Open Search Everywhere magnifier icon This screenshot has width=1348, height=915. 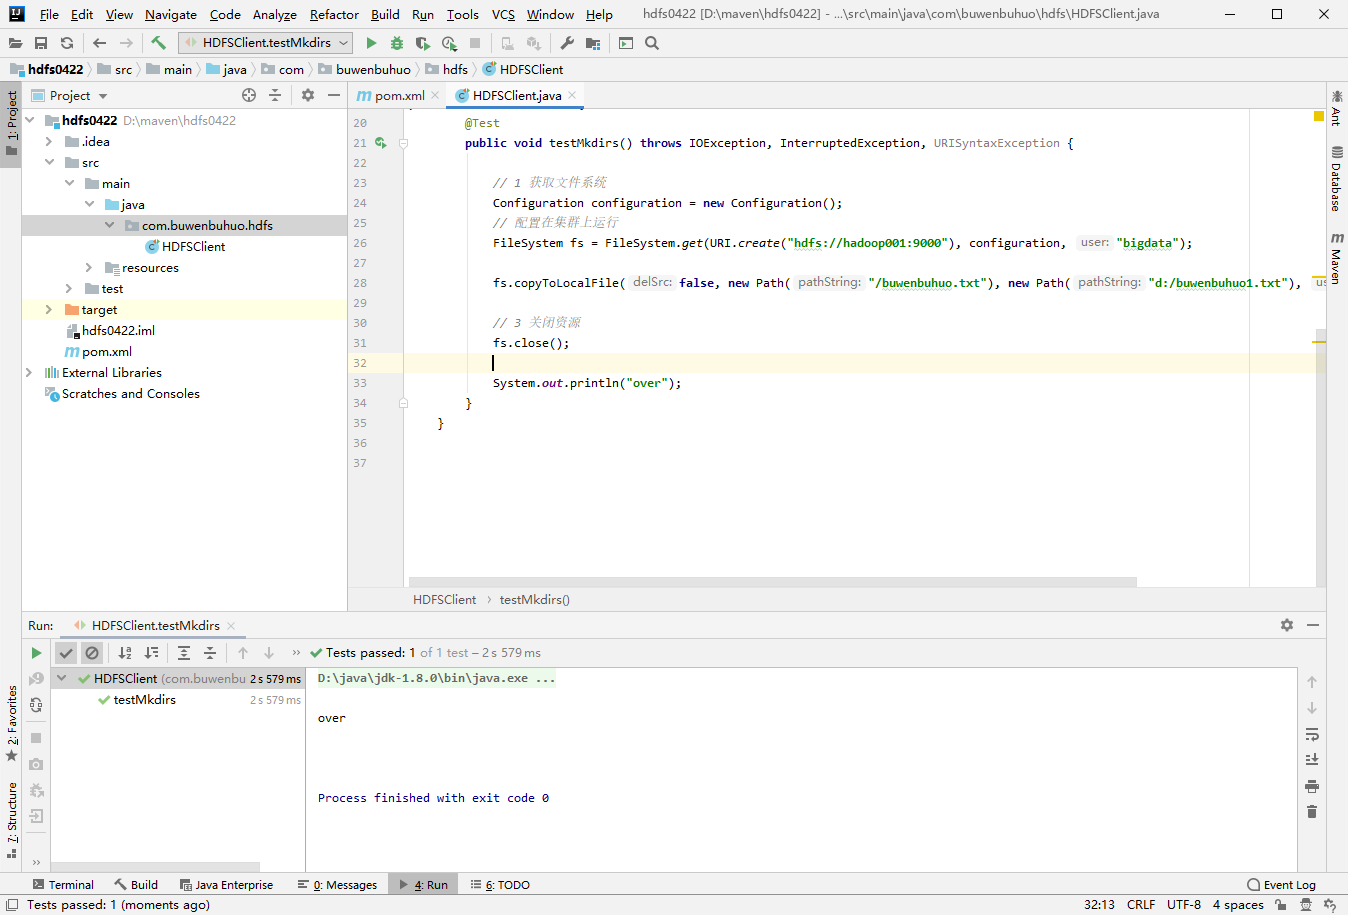coord(652,43)
